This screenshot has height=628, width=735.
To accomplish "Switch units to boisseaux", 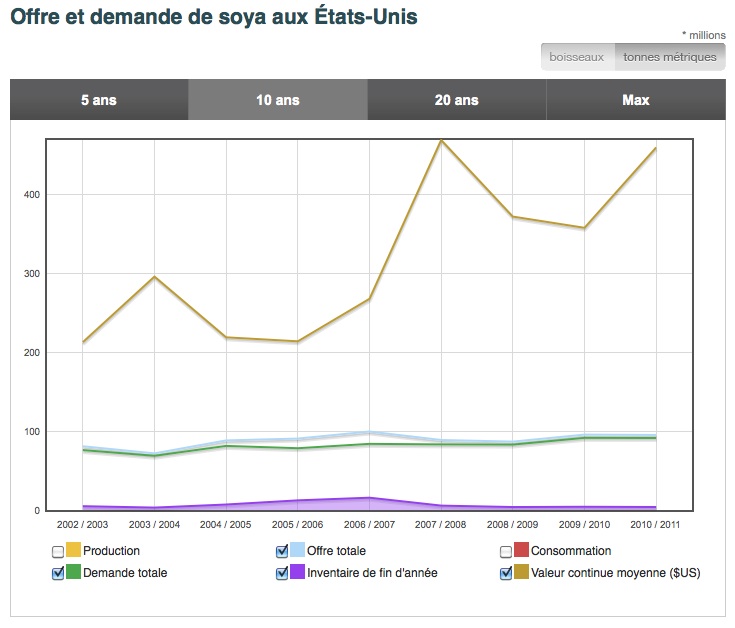I will coord(578,57).
